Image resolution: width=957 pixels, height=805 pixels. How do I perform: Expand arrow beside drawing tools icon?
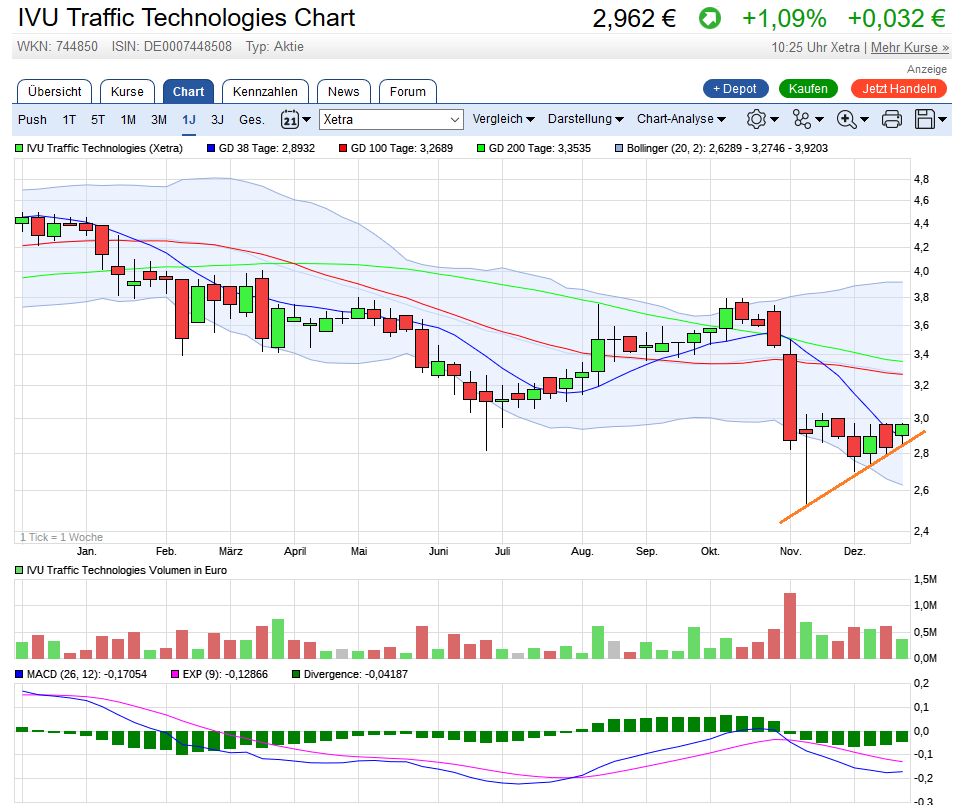[x=819, y=120]
